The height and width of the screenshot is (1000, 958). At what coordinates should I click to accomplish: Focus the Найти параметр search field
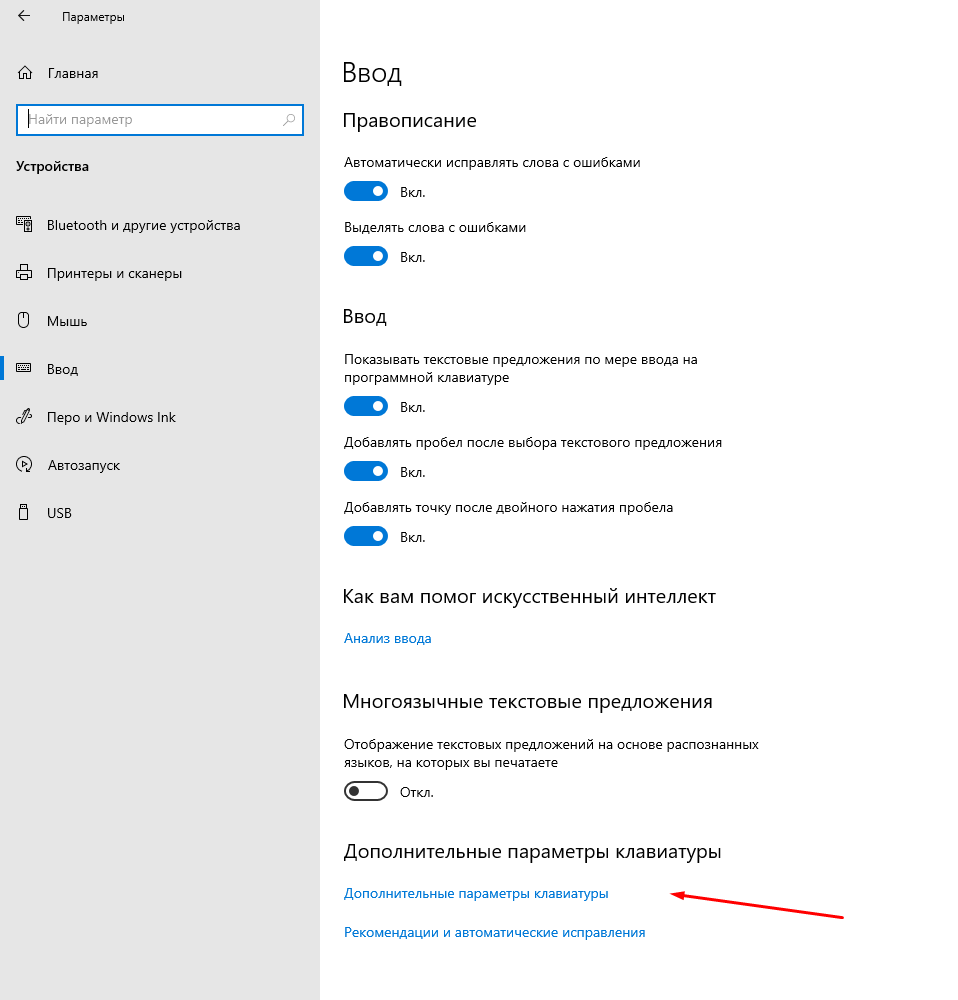click(159, 119)
